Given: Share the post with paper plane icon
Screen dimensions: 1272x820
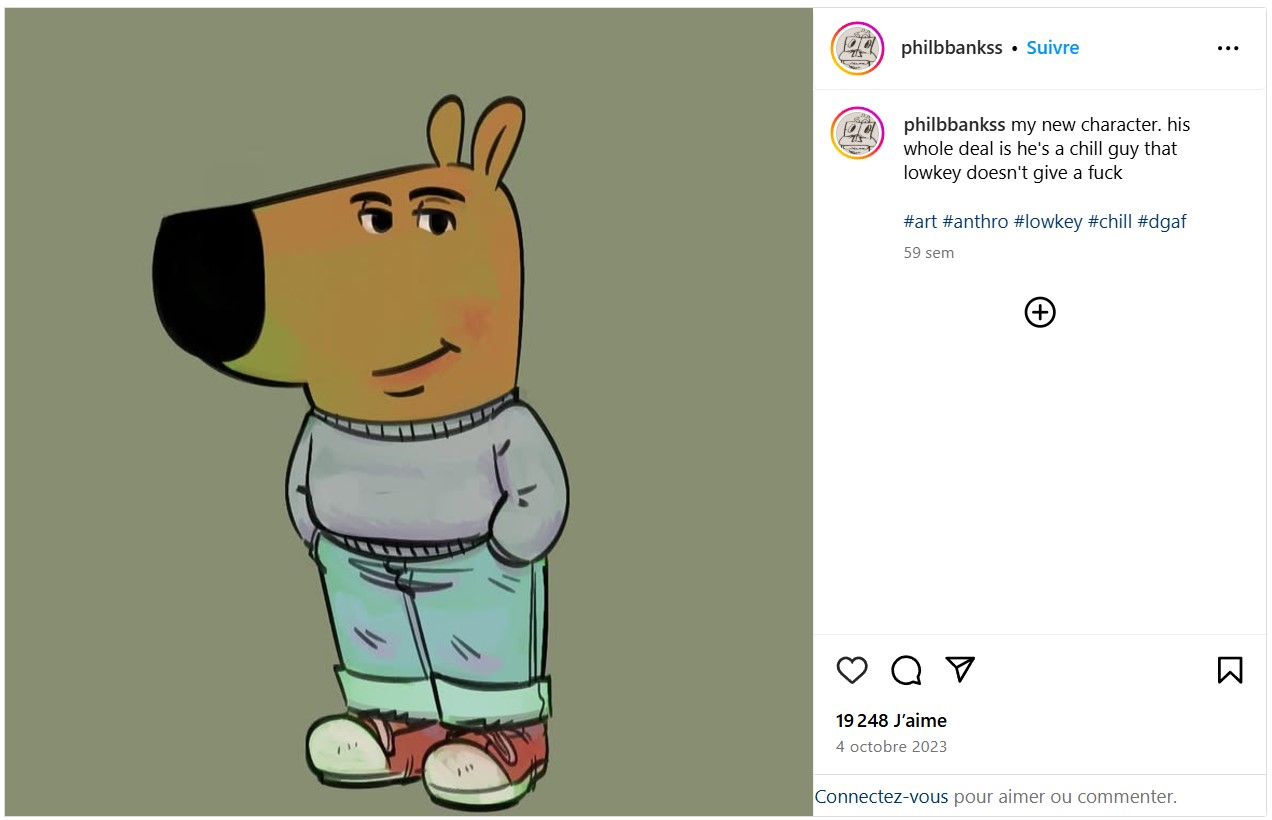Looking at the screenshot, I should tap(960, 669).
